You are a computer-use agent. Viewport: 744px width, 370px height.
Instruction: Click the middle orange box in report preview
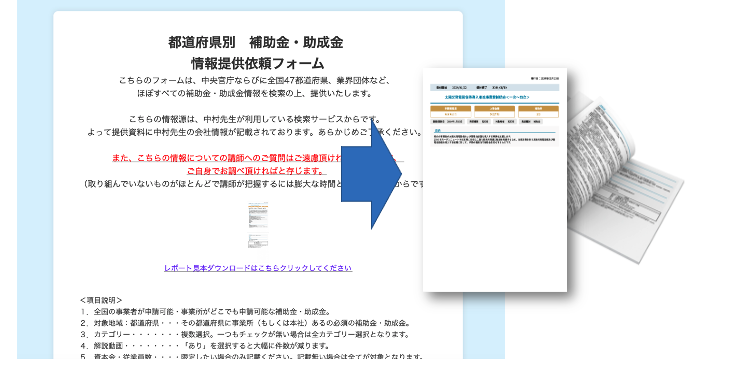(x=494, y=111)
